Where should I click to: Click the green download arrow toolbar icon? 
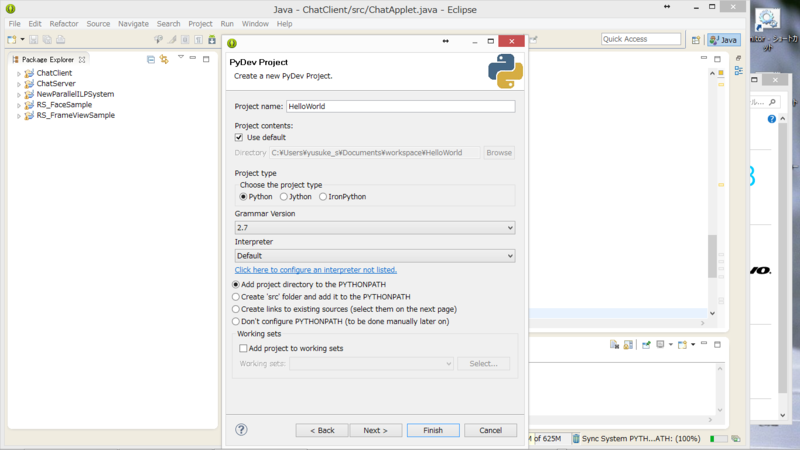point(212,39)
